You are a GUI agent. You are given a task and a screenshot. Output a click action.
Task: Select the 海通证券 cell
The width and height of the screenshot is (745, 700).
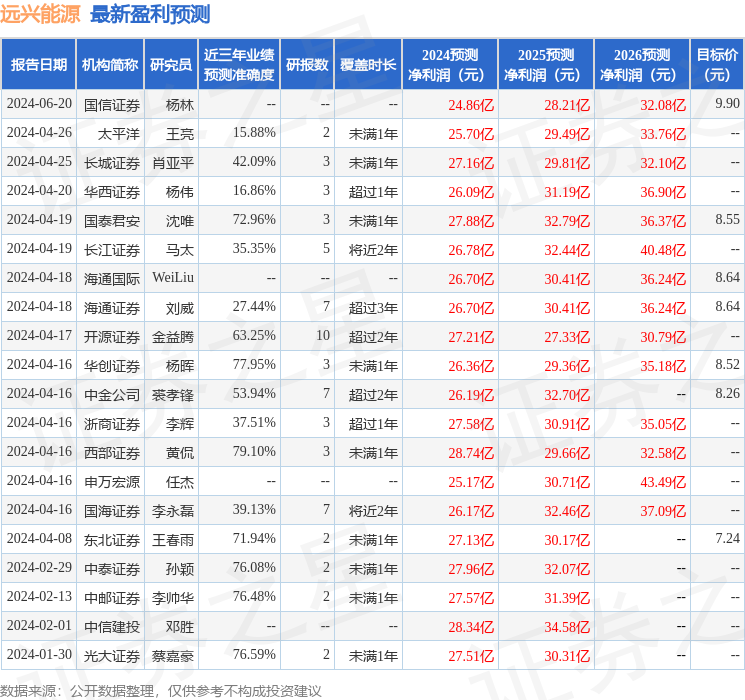pyautogui.click(x=112, y=308)
